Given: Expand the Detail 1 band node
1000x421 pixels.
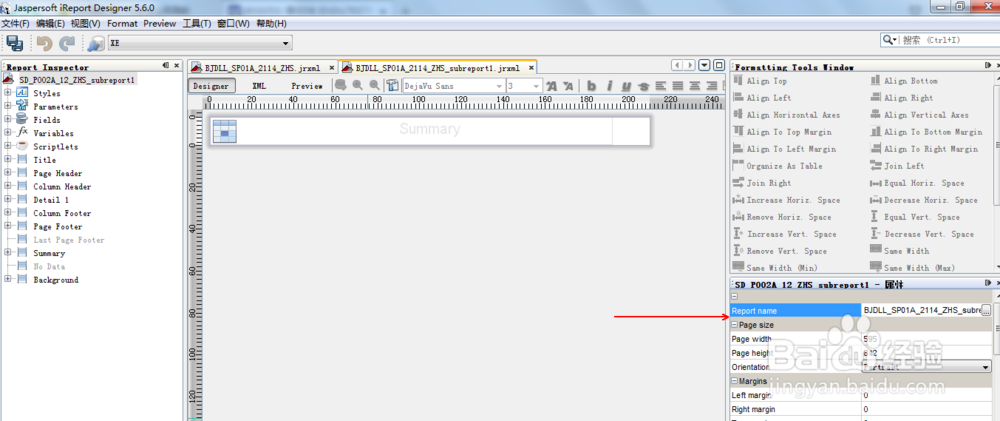Looking at the screenshot, I should (8, 200).
